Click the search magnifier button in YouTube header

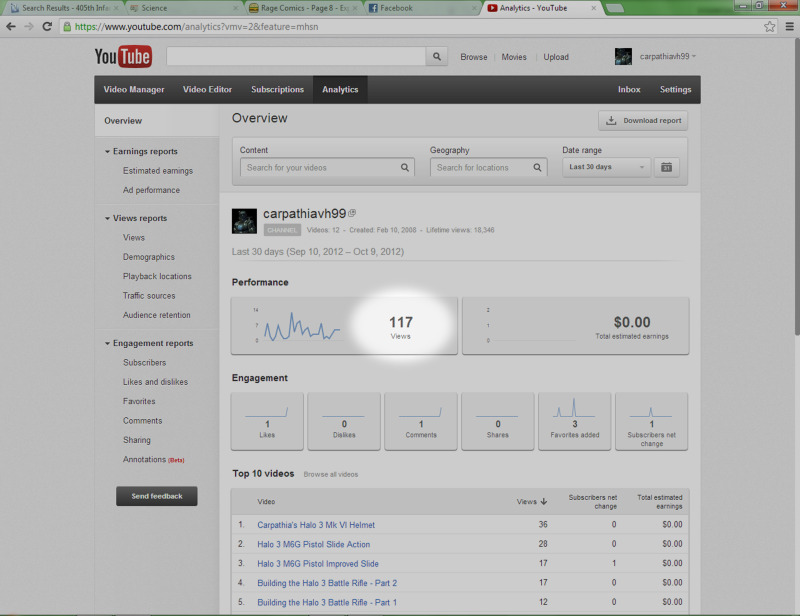click(x=437, y=57)
